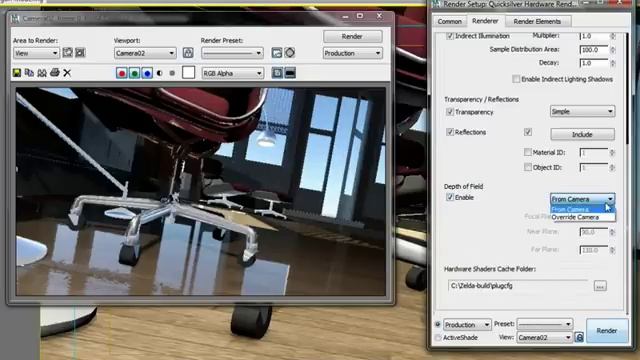
Task: Clear the rendered image with the X icon
Action: tap(67, 73)
